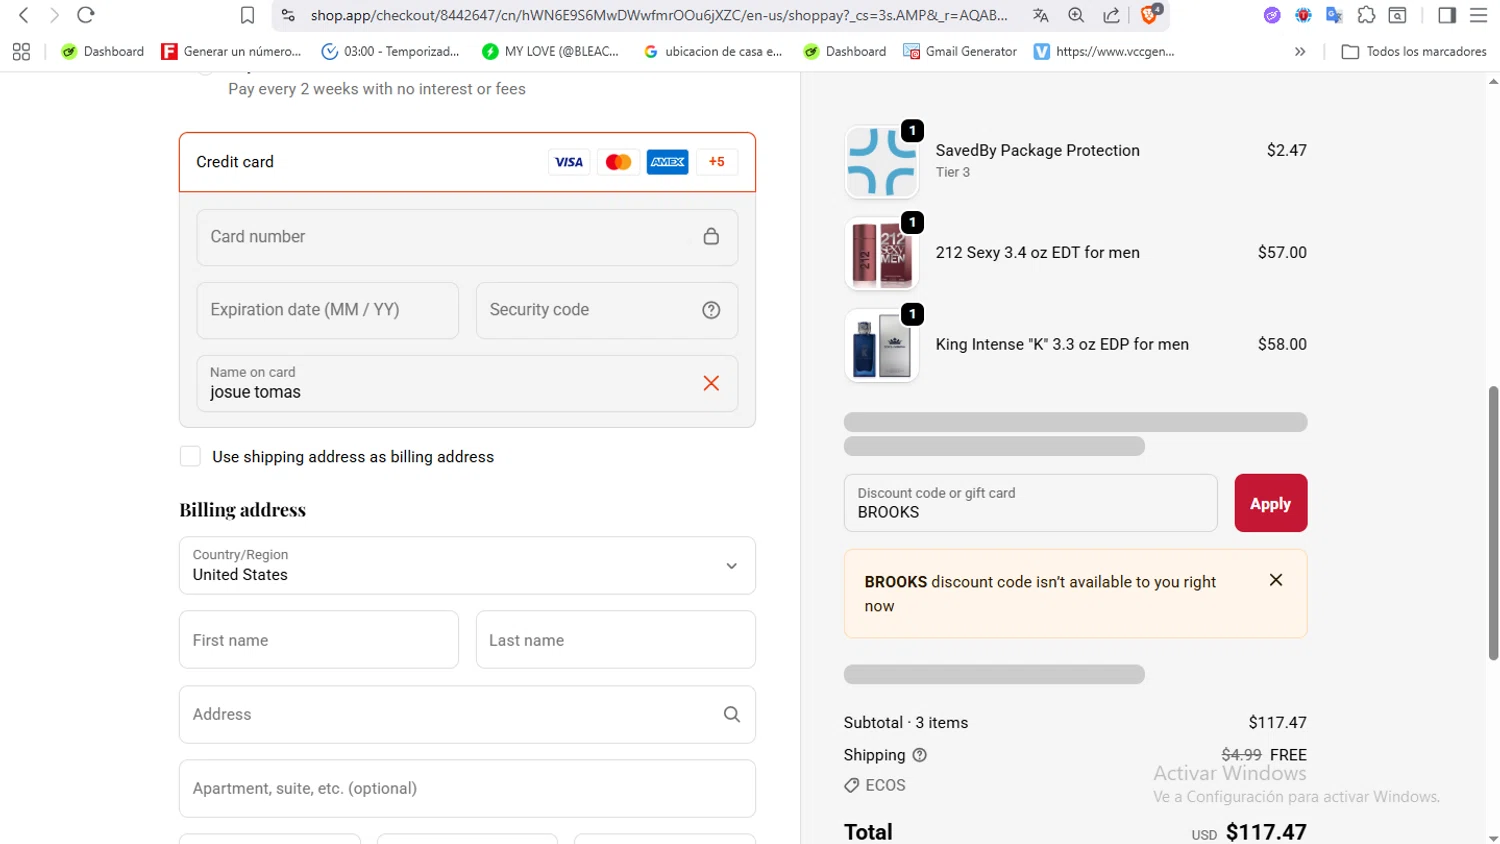Show more bookmarks with the chevron overflow
The height and width of the screenshot is (844, 1500).
1300,51
